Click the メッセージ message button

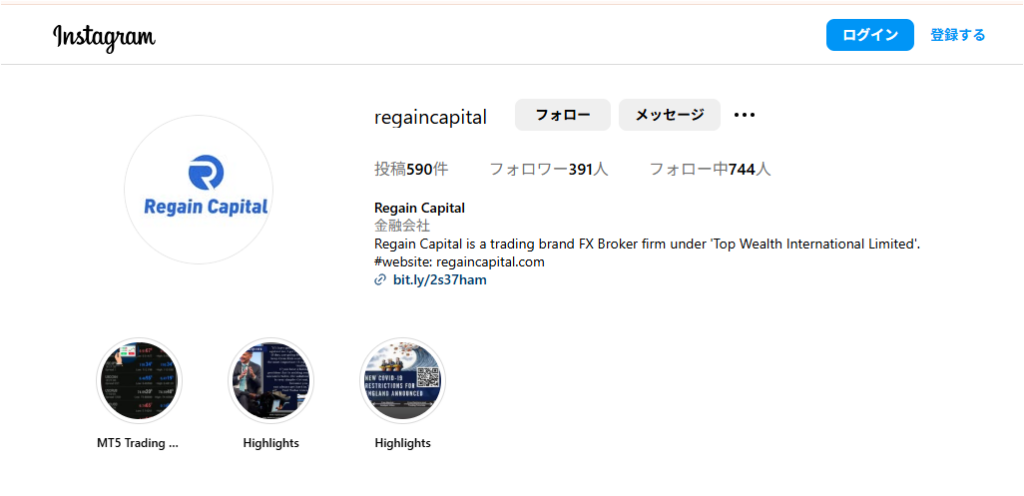(669, 115)
